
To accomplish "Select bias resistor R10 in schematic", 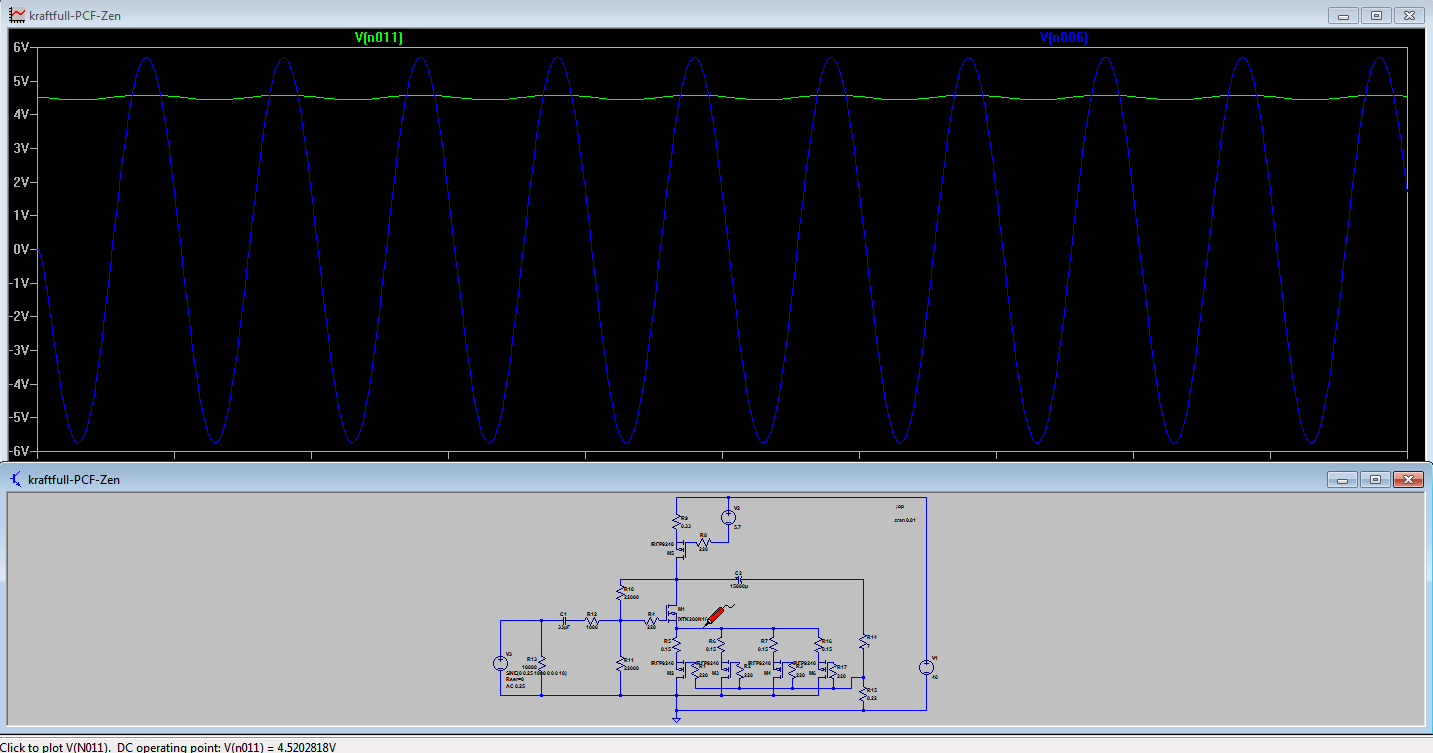I will (x=621, y=593).
